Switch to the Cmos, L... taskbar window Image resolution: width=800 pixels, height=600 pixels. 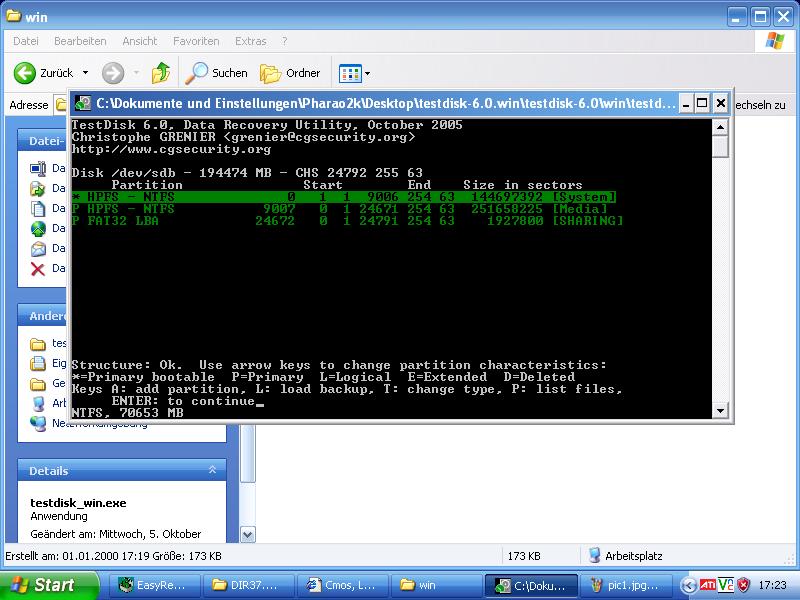point(343,585)
